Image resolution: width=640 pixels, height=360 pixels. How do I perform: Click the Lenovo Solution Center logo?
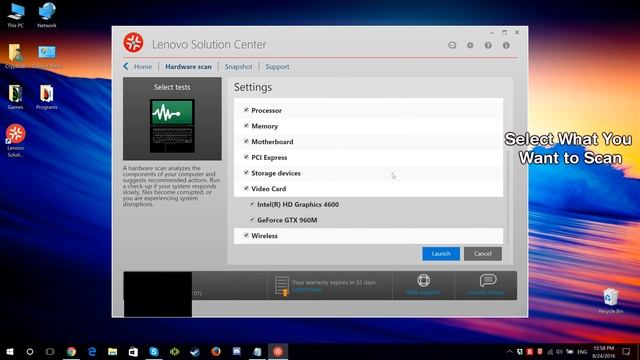point(133,42)
